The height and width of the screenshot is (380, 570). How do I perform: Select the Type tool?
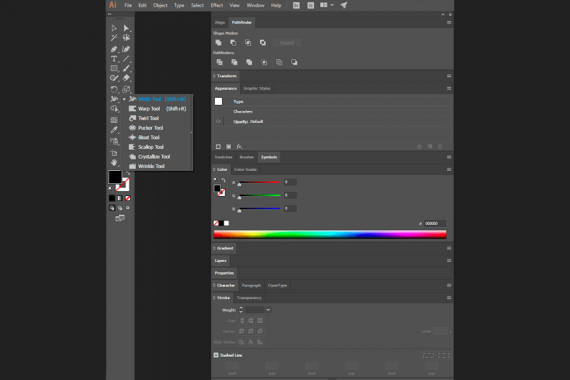(x=114, y=59)
